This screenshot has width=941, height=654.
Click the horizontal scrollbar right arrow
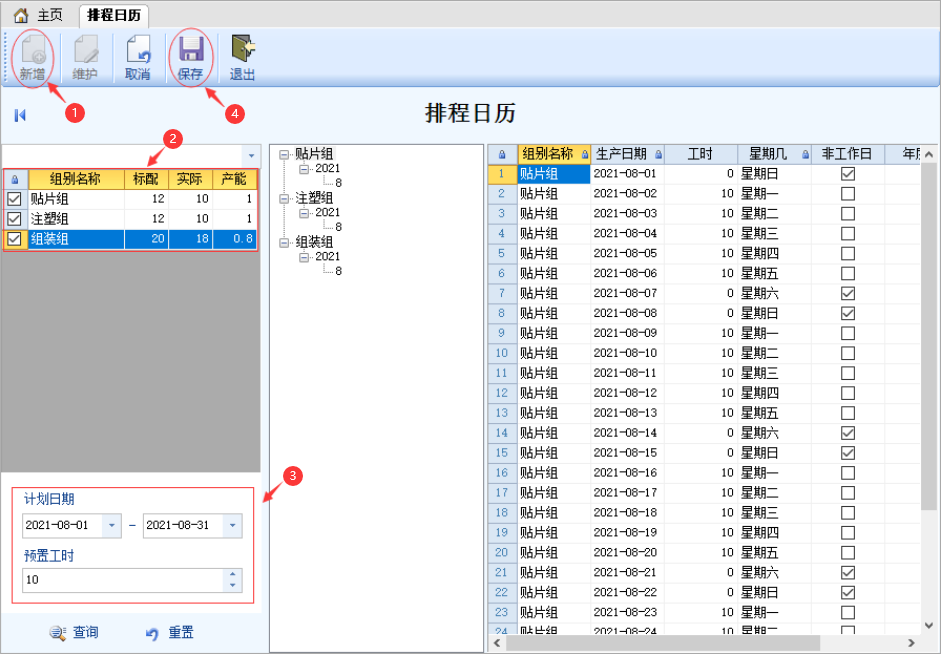pos(912,643)
